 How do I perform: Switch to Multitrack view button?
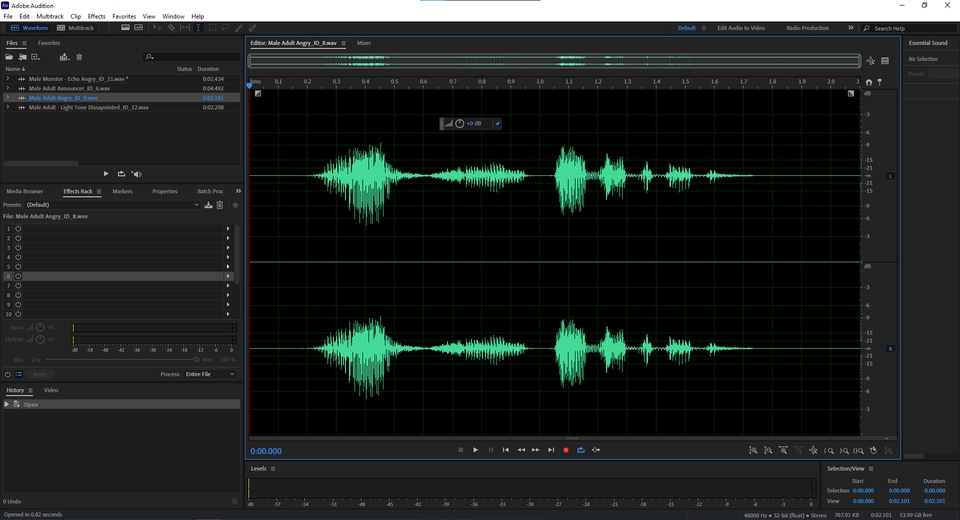point(76,28)
